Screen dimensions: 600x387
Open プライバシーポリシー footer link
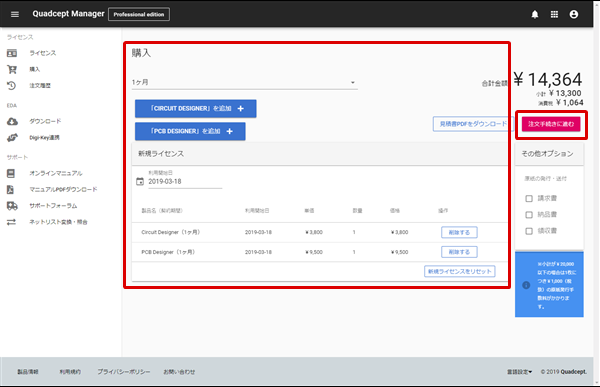click(x=124, y=372)
